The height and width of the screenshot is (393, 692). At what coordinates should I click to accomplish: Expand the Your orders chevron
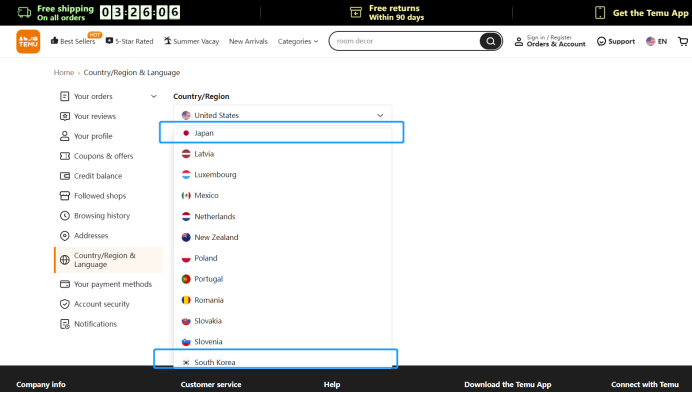[x=154, y=96]
